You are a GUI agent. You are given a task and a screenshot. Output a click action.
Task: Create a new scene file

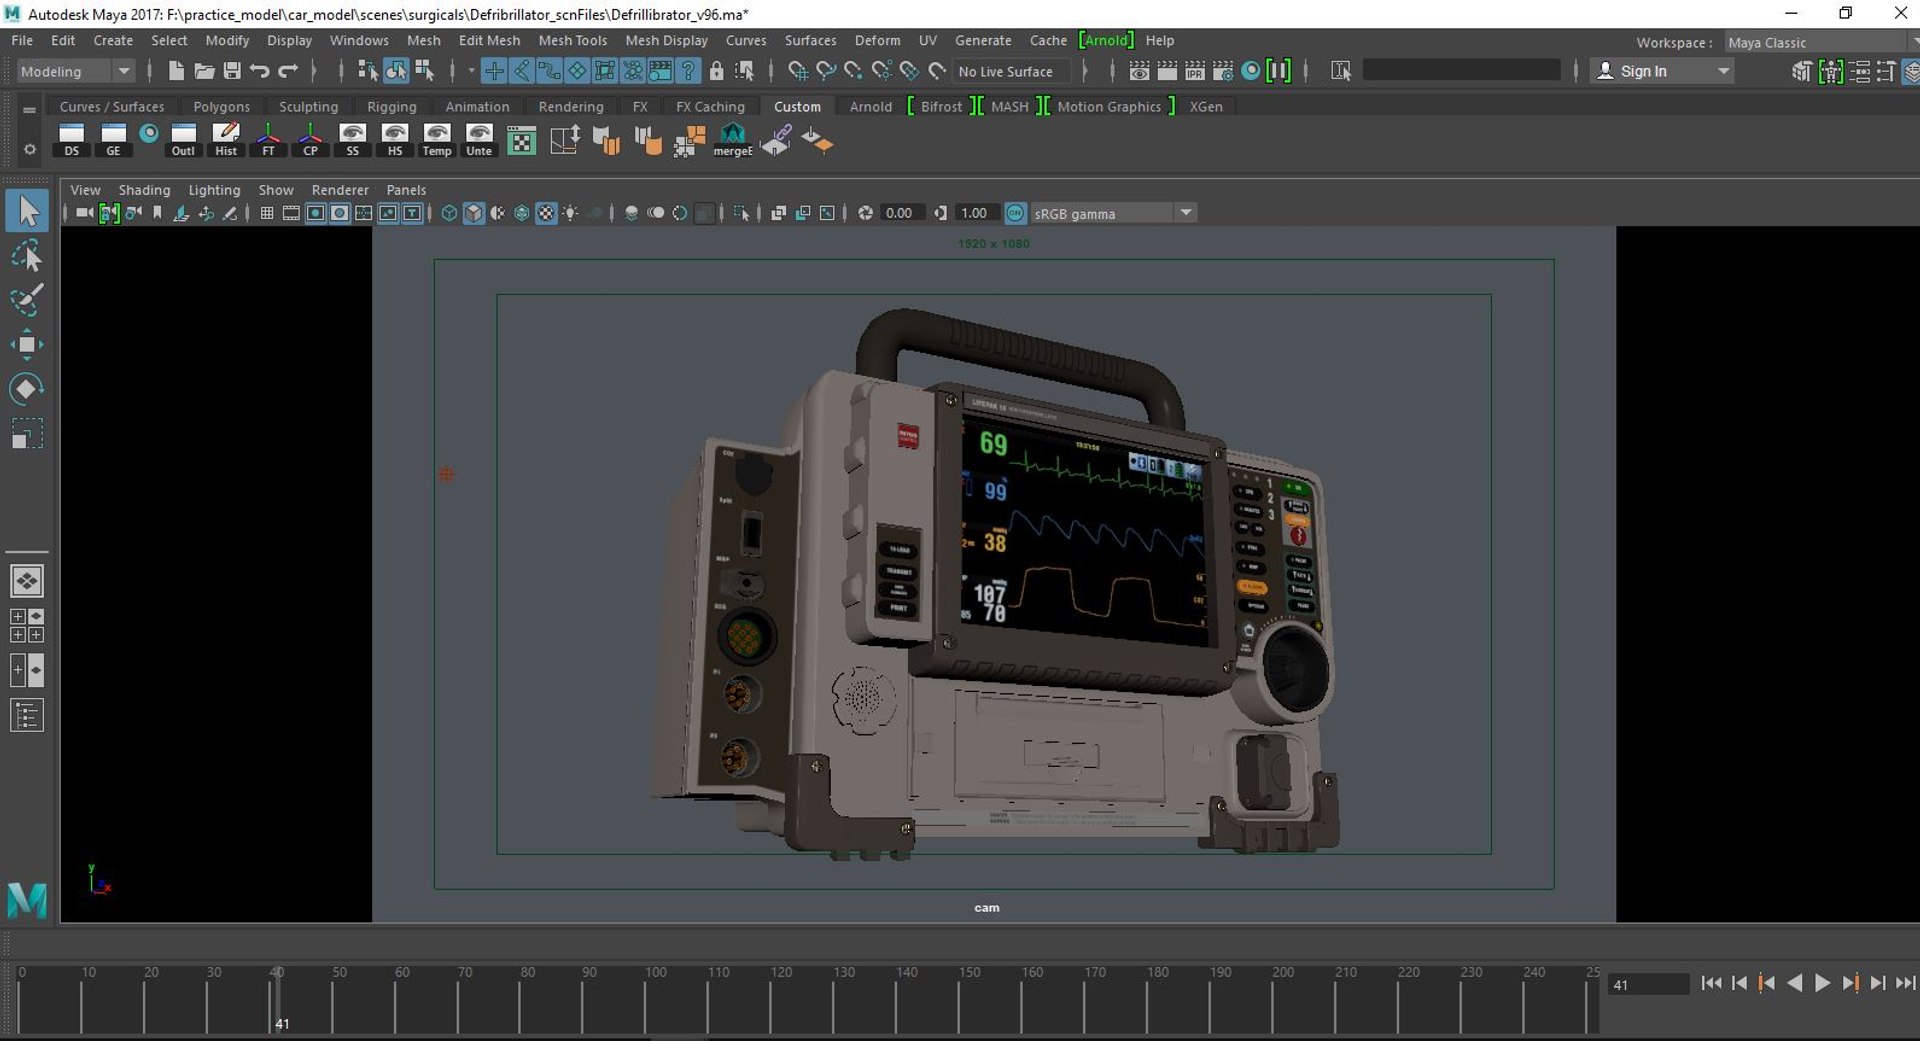(176, 71)
